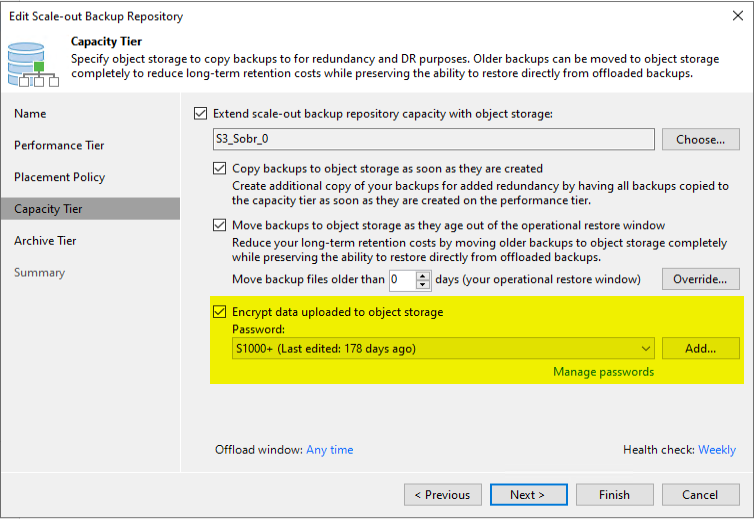Increase days with spinner up arrow
The height and width of the screenshot is (519, 755).
pos(423,275)
